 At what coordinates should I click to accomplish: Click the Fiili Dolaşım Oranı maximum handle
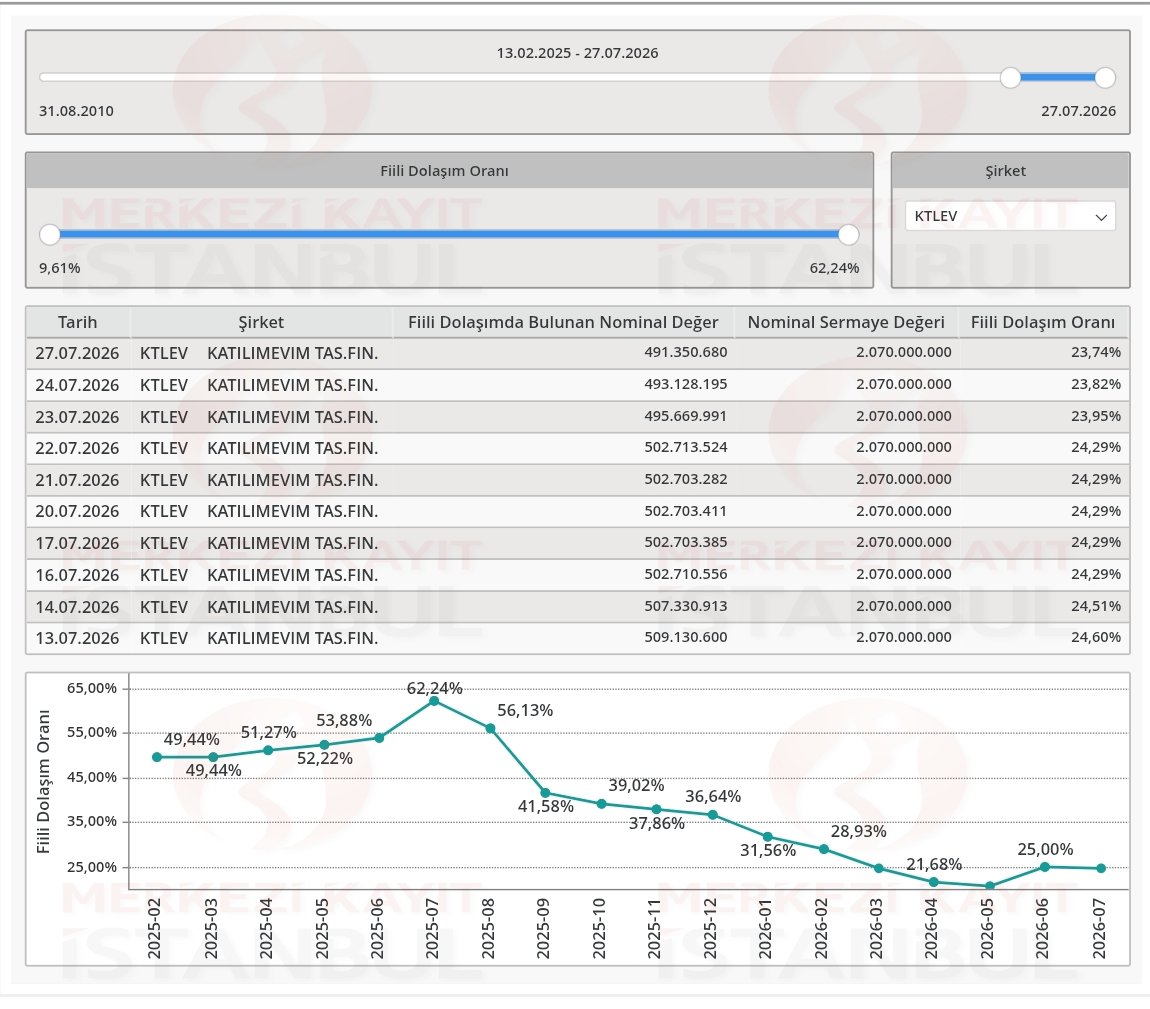849,235
